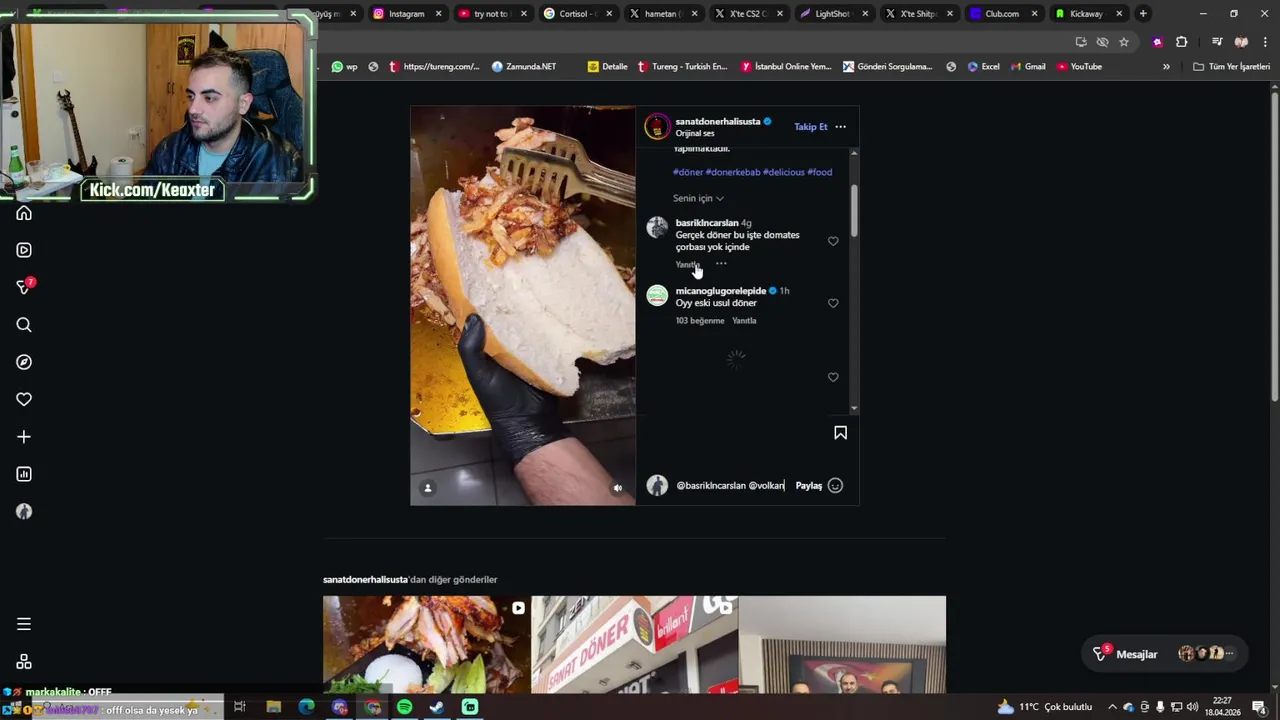The height and width of the screenshot is (720, 1280).
Task: Open a new browser tab
Action: [x=1143, y=14]
